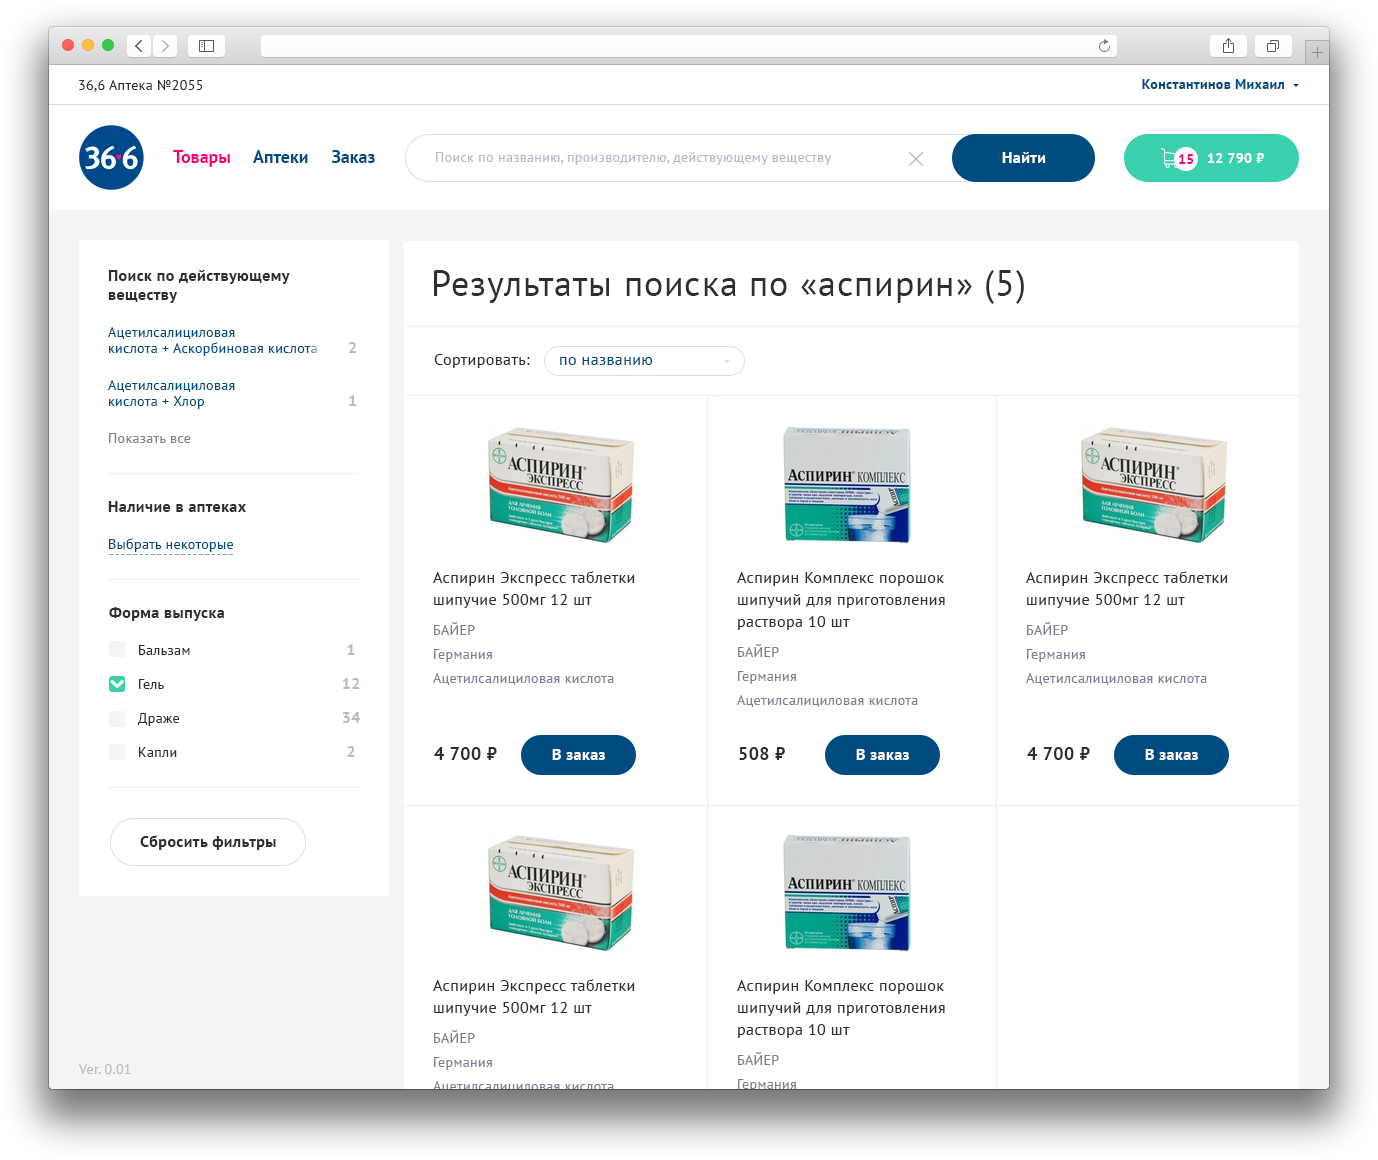Add Аспирин Комплекс 508 ₽ to order

pos(882,755)
